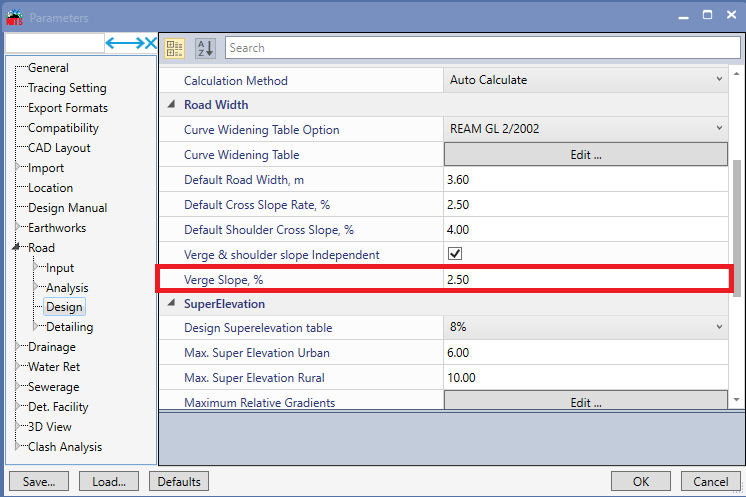Click the Load... button
The image size is (746, 497).
[x=109, y=481]
